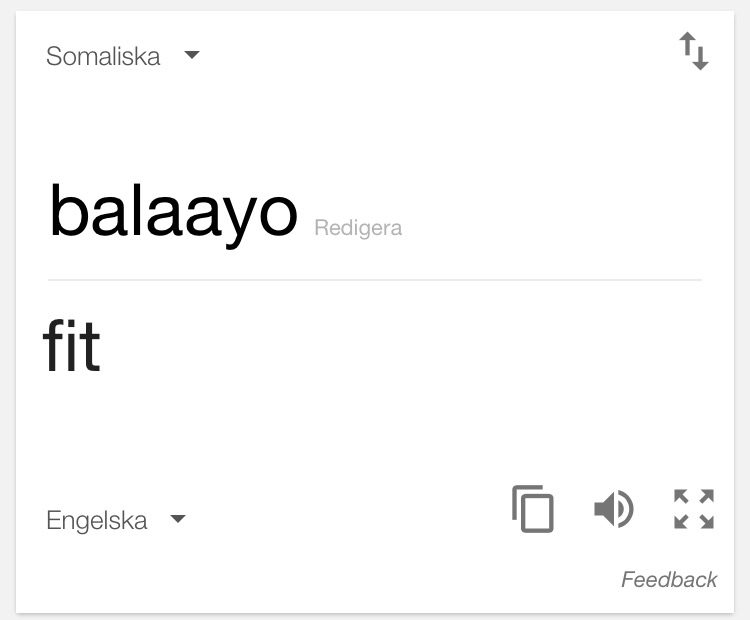Click the top-right arrow of fullscreen icon
The image size is (750, 620).
click(706, 496)
